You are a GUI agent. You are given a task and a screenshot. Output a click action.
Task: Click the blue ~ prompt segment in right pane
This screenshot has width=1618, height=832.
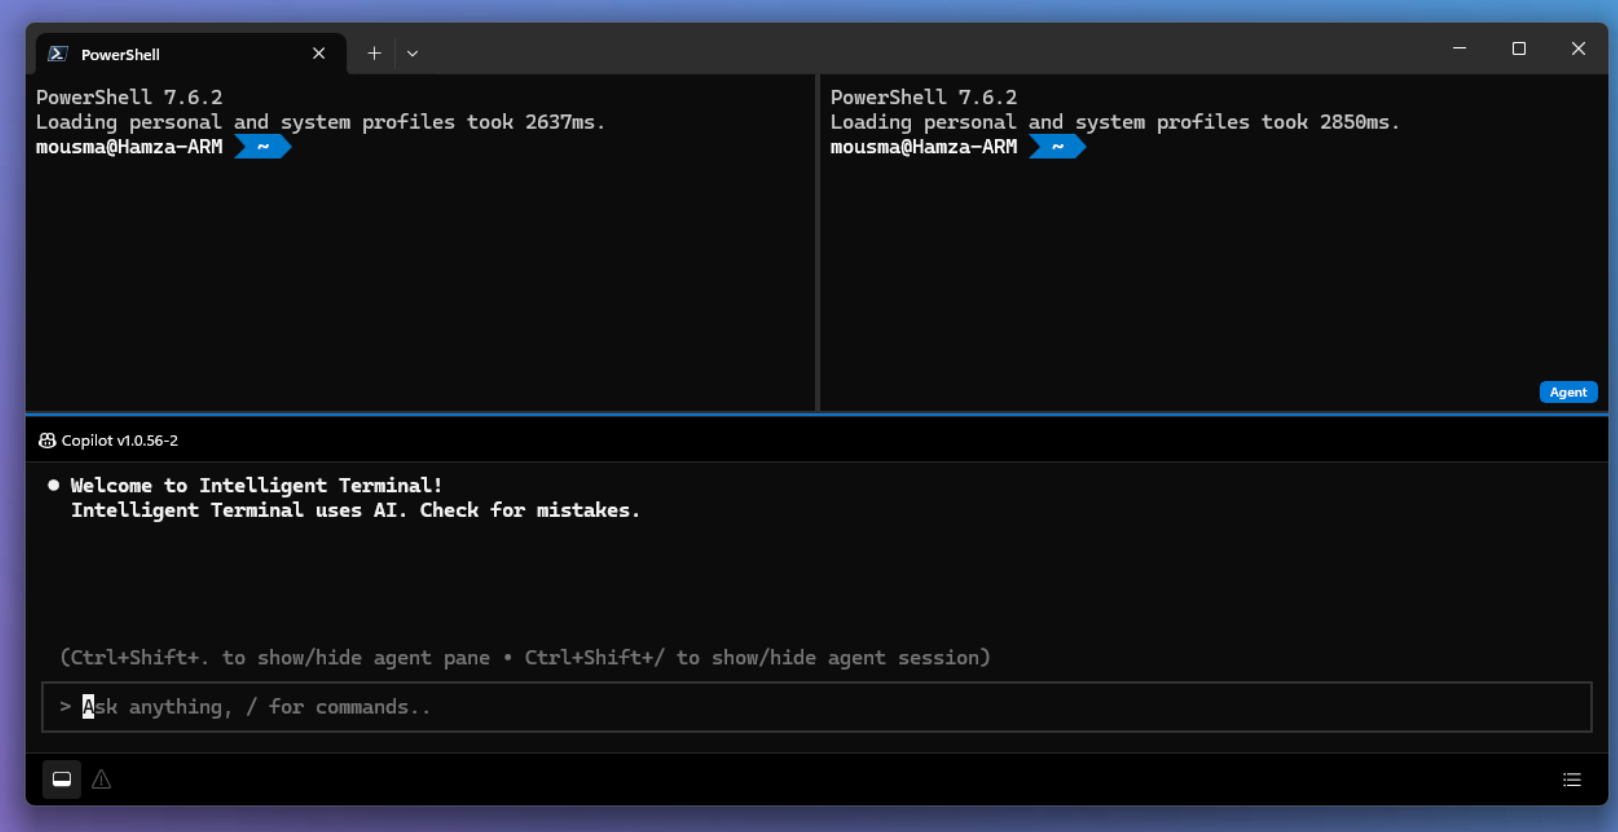1057,147
